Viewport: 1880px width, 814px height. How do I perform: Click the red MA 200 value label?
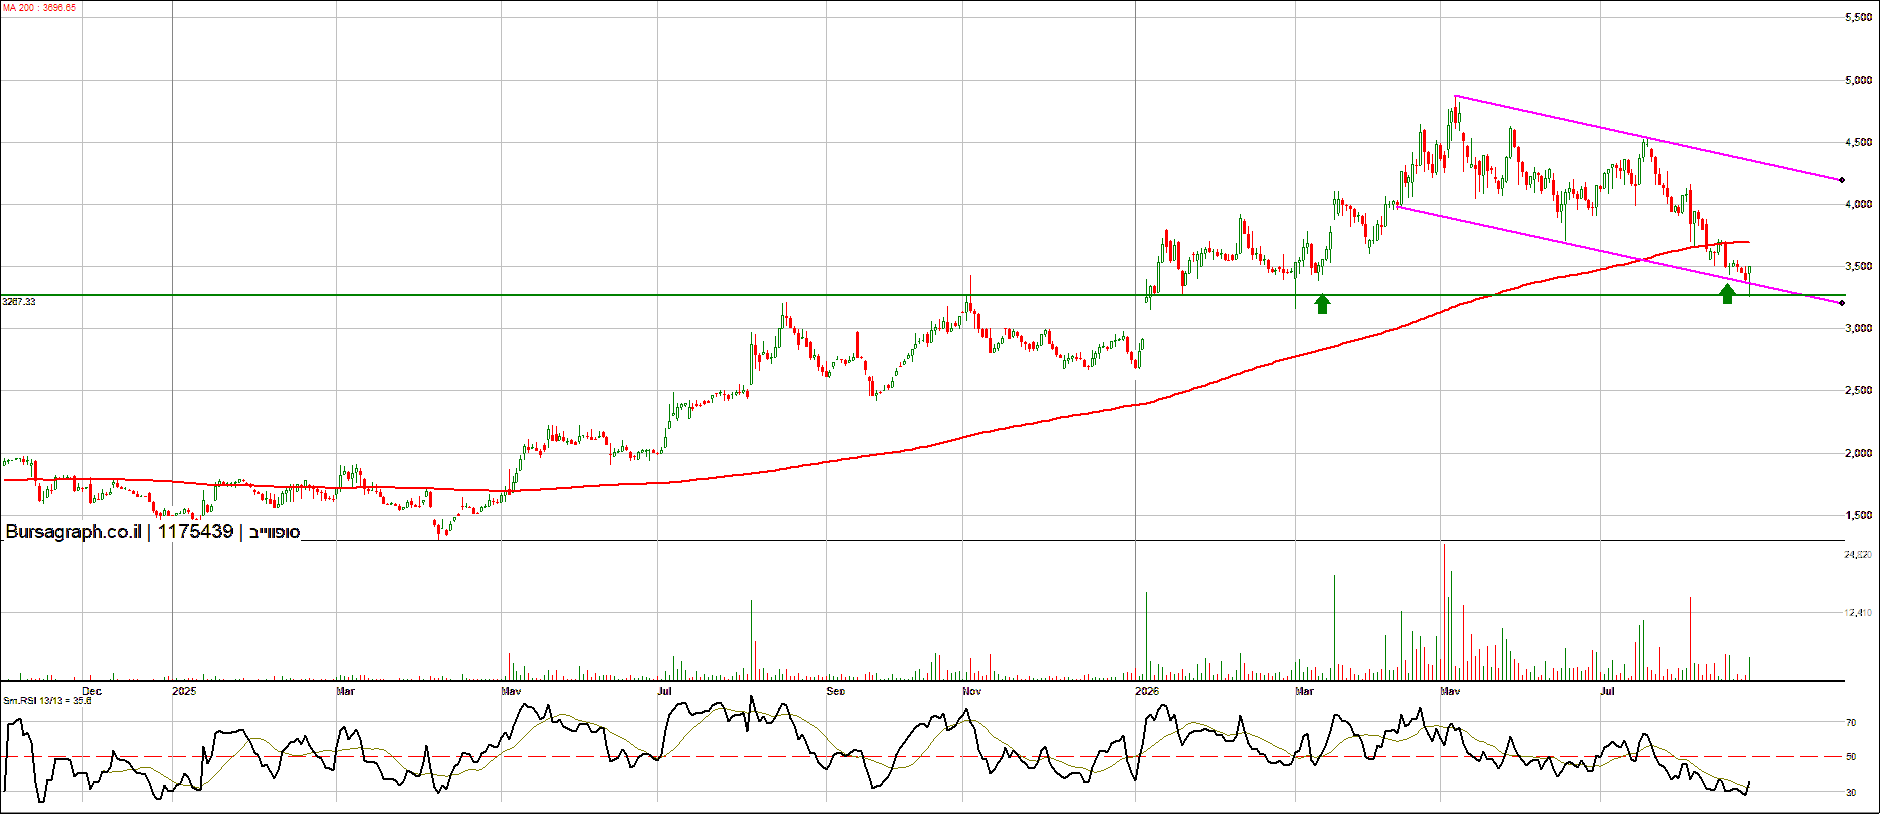pos(40,8)
